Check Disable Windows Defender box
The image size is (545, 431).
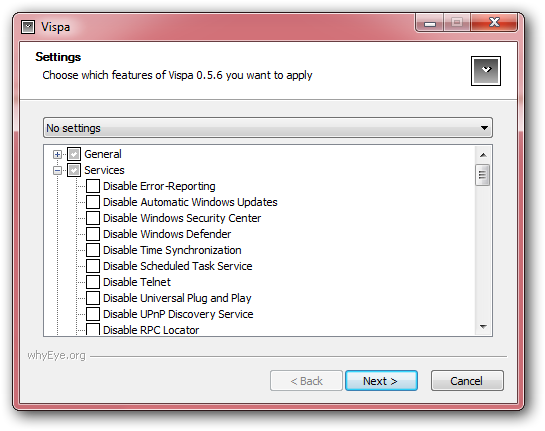(x=93, y=234)
